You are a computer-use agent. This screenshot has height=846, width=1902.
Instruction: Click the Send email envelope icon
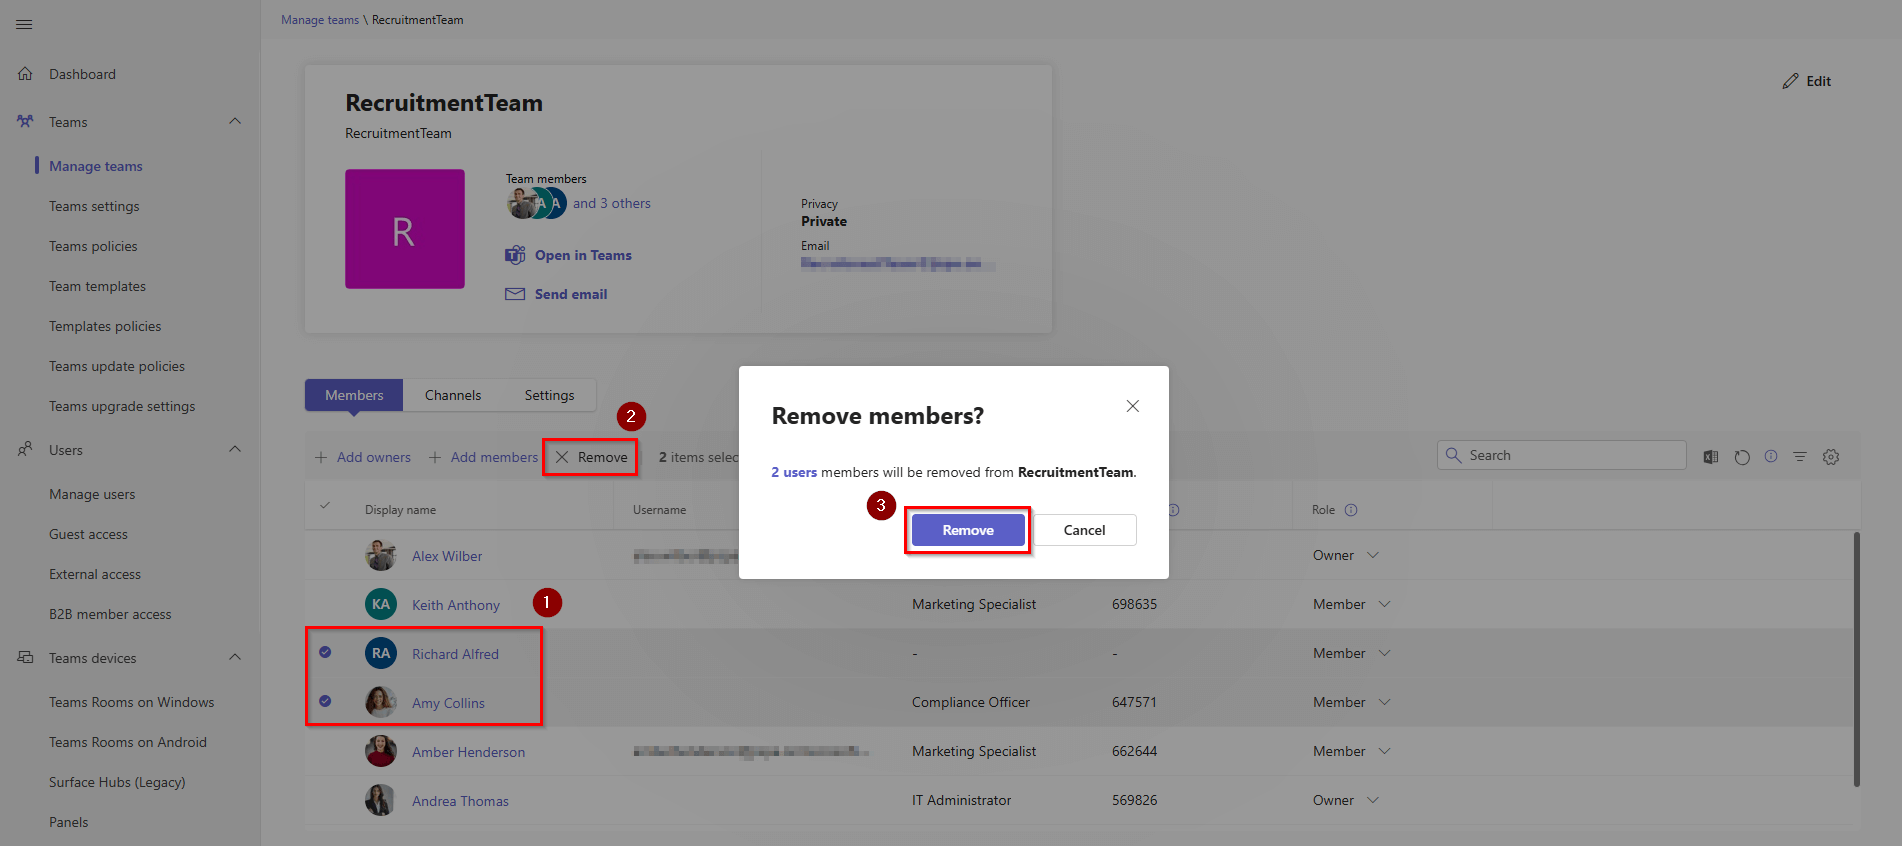coord(515,294)
